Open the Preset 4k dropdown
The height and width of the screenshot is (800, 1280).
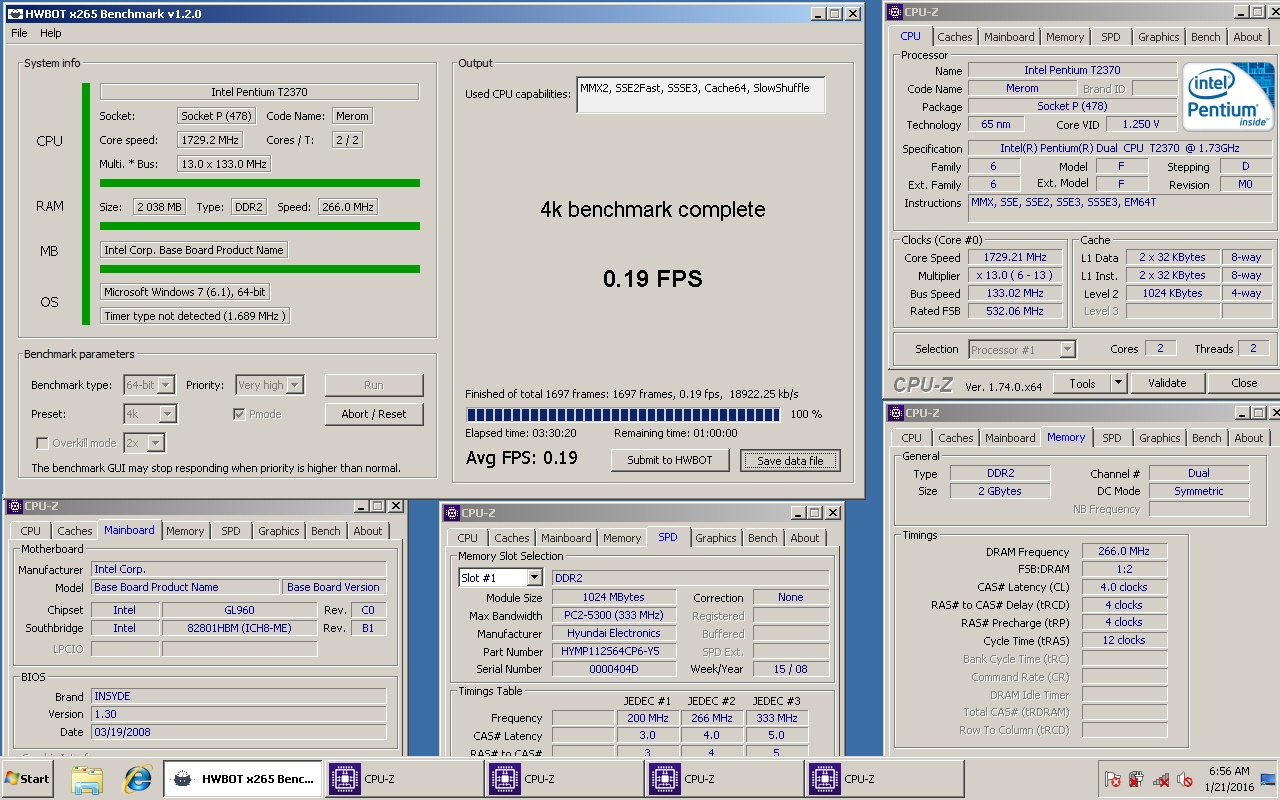150,414
